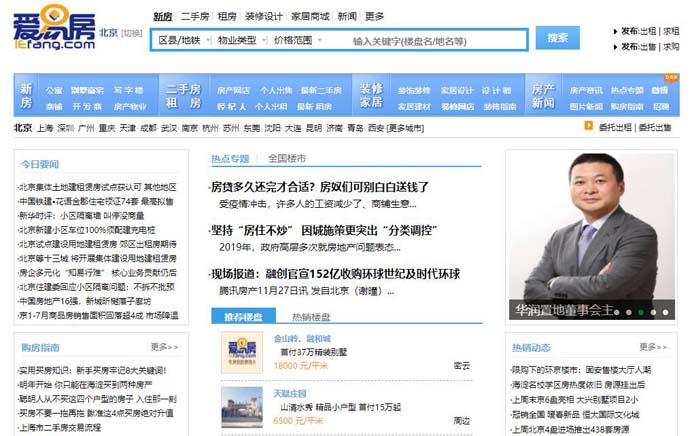This screenshot has width=690, height=436.
Task: Choose 成都 from the city list
Action: click(148, 128)
